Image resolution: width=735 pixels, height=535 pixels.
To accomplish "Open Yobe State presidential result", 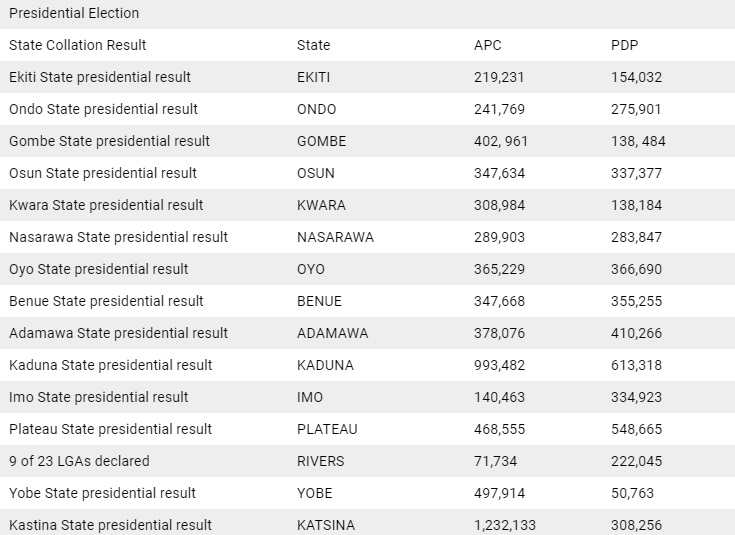I will coord(102,493).
